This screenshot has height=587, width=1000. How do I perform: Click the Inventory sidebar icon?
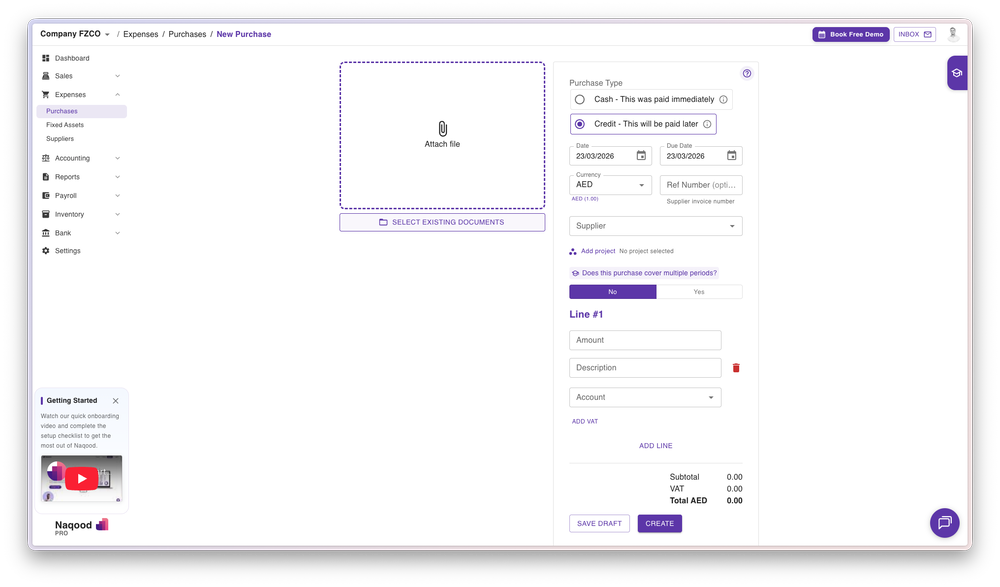[x=44, y=213]
